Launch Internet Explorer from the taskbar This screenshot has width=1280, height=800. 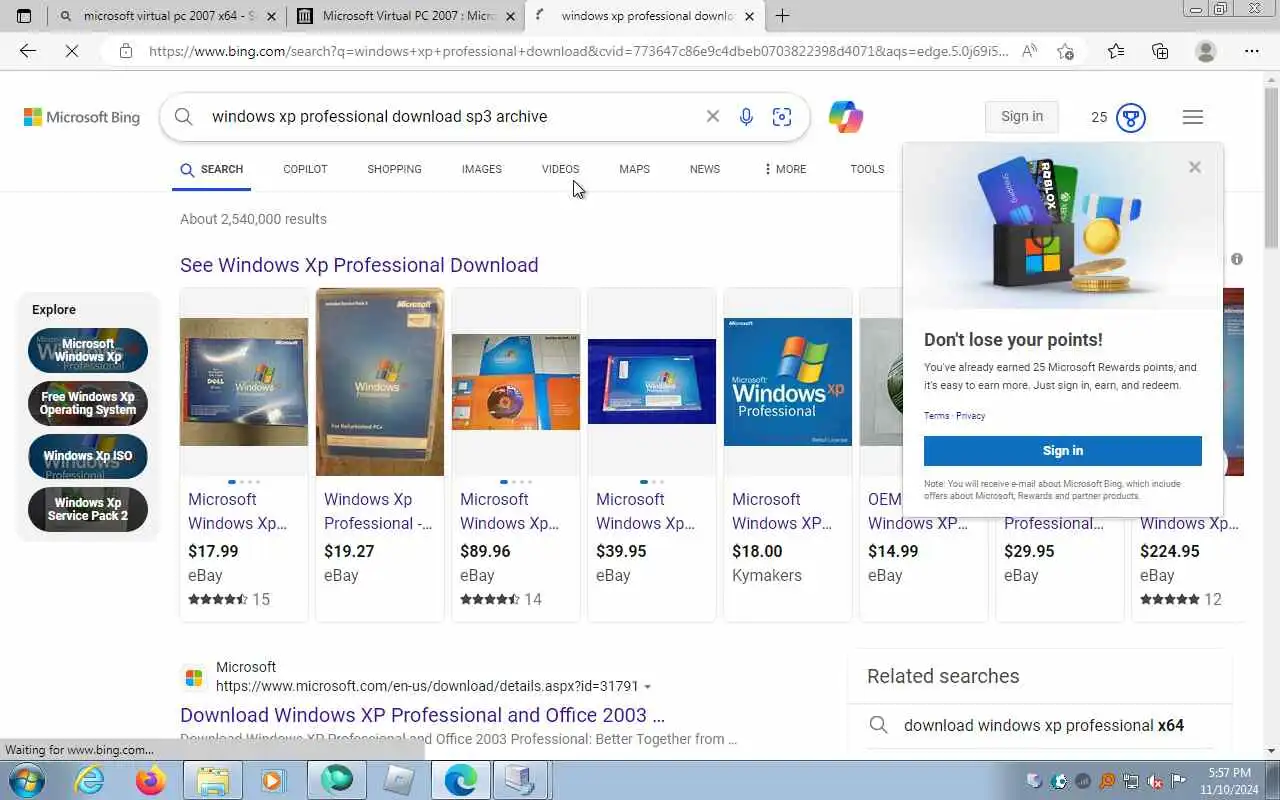pos(90,780)
